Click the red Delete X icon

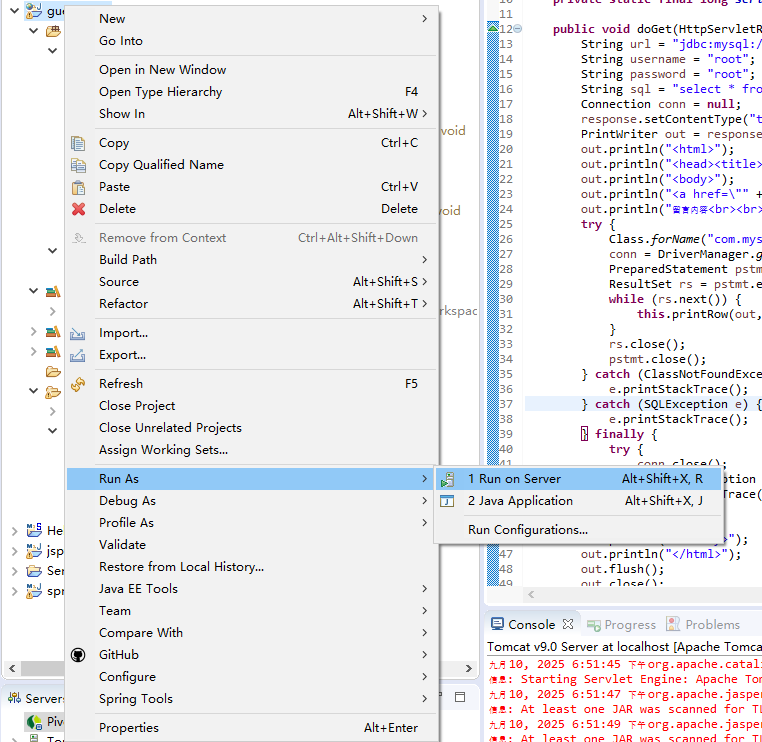click(78, 209)
